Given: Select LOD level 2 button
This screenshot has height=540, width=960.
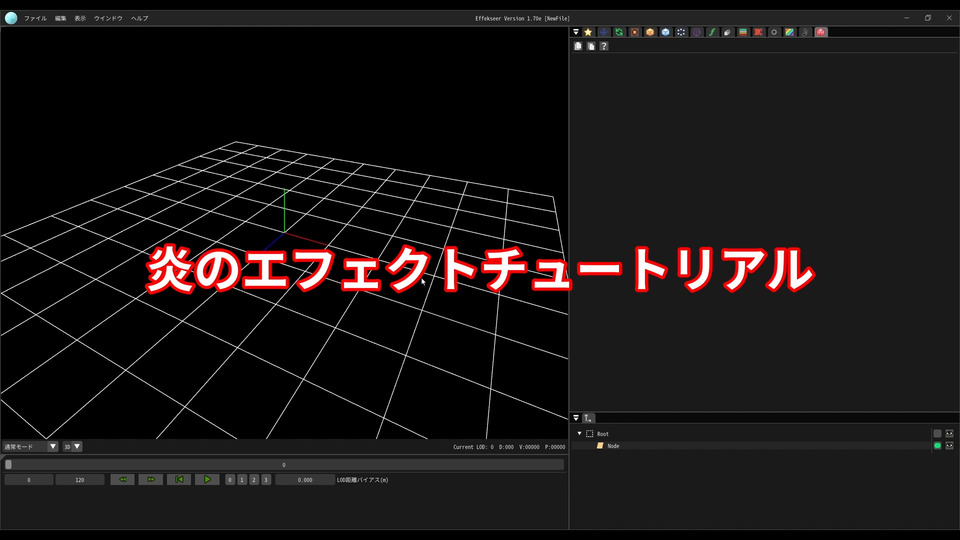Looking at the screenshot, I should pyautogui.click(x=254, y=480).
